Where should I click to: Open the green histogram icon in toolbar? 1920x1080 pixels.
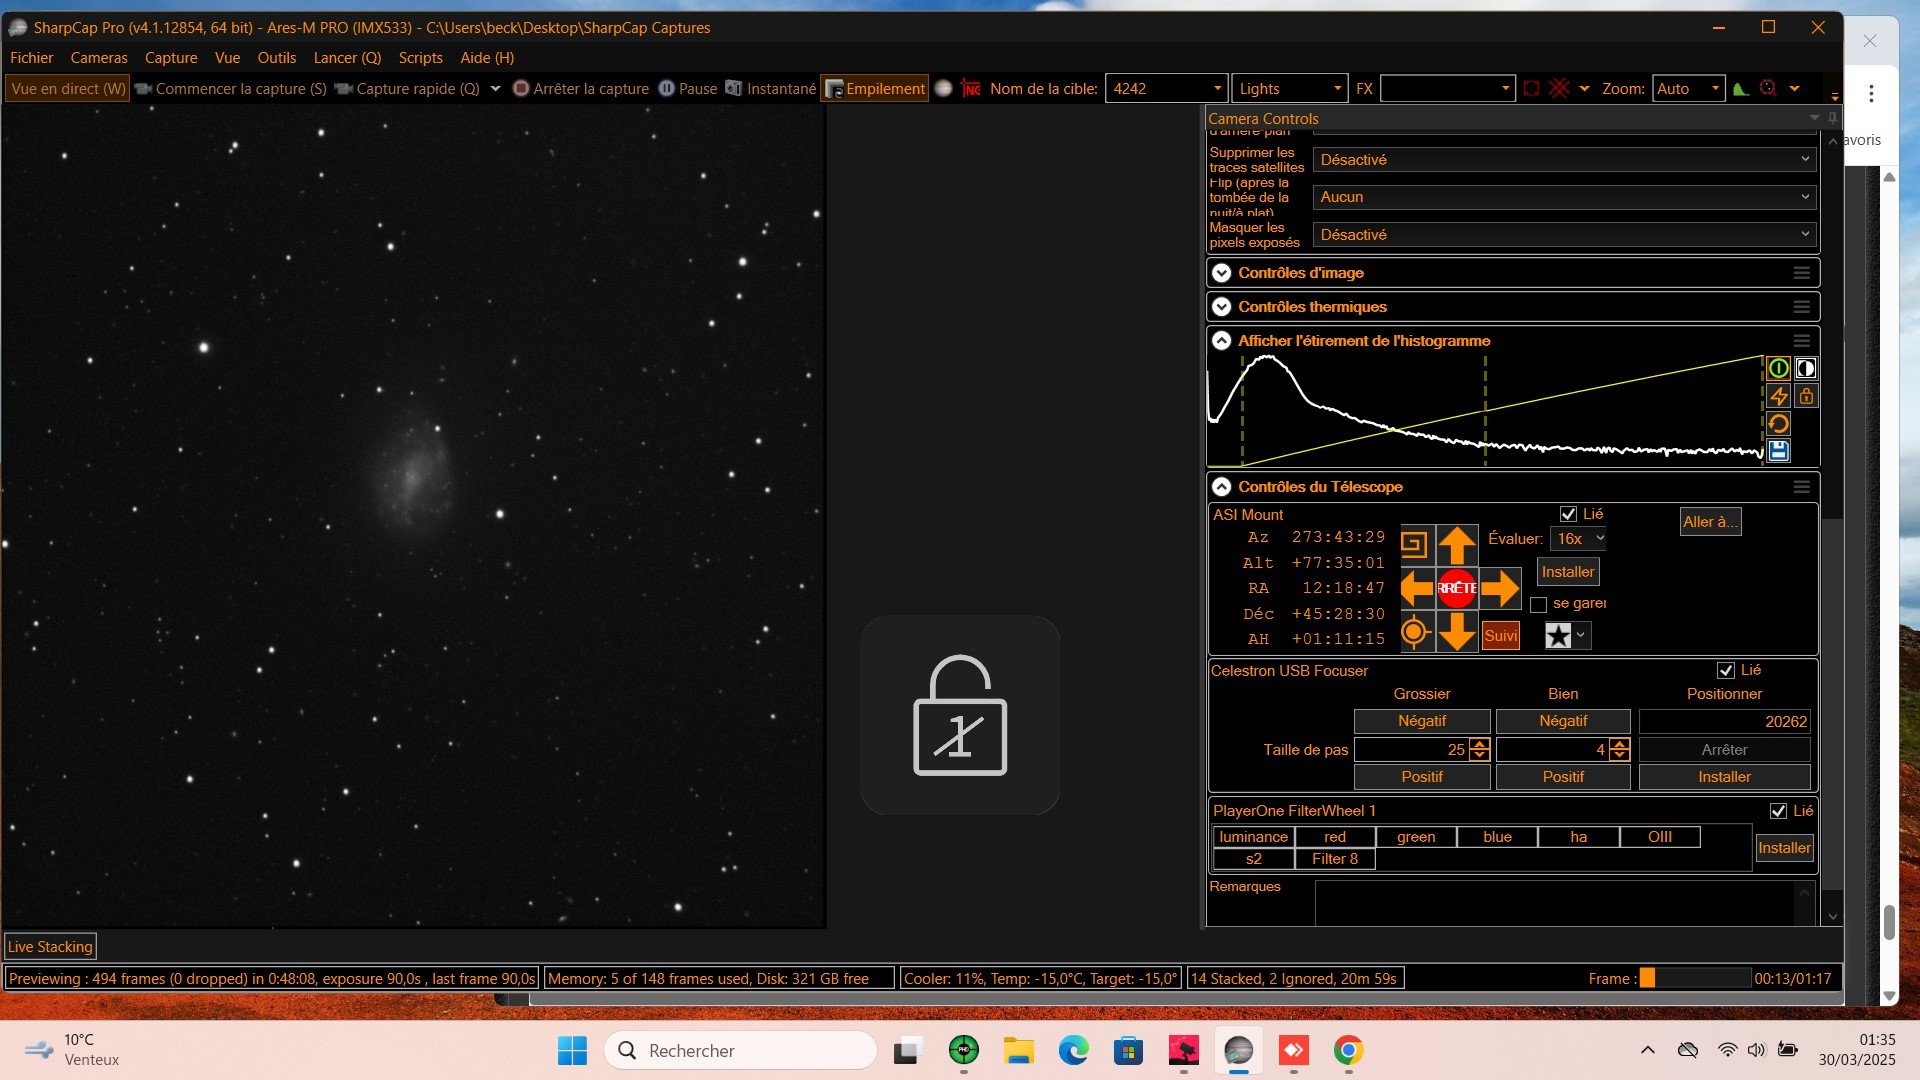(1741, 89)
